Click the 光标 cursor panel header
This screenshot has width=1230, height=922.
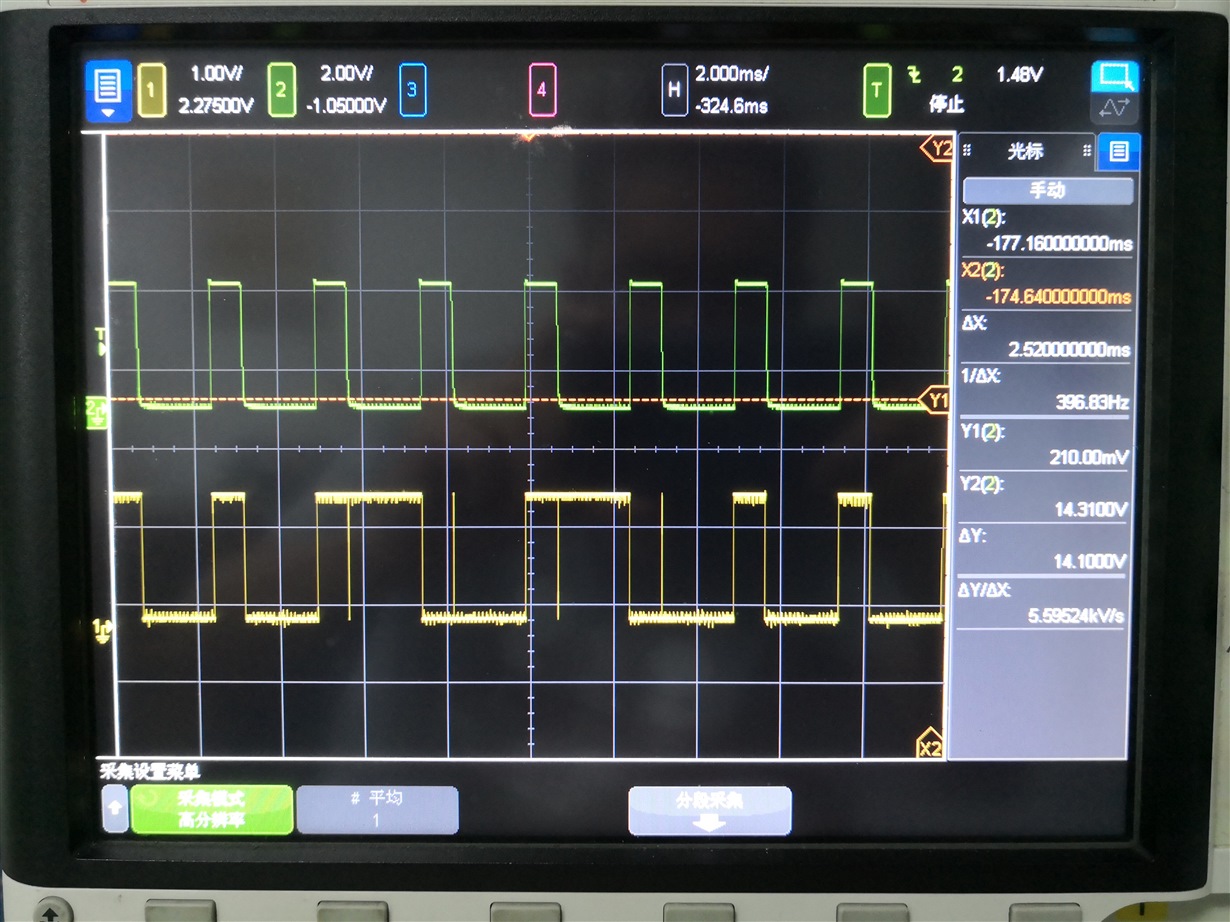pyautogui.click(x=1026, y=151)
